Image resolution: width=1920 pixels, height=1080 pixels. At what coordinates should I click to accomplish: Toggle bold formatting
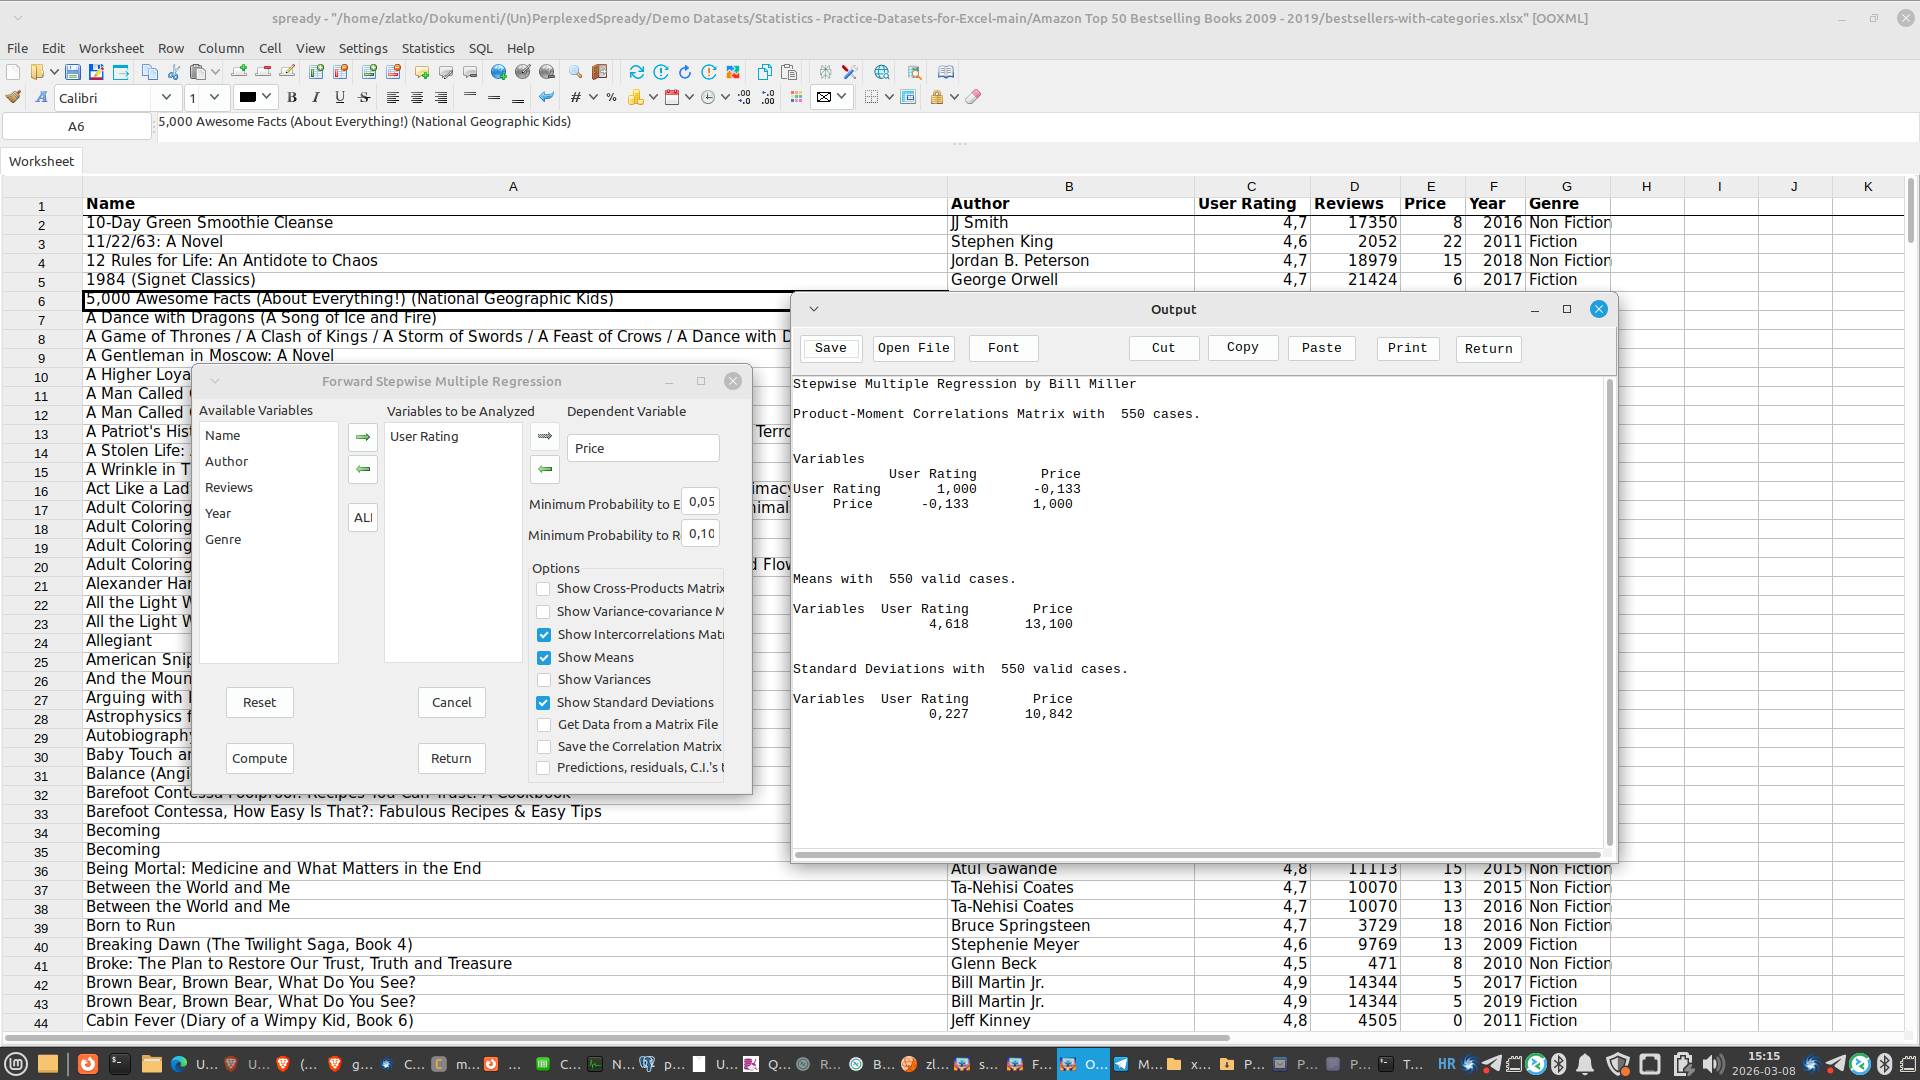(292, 97)
